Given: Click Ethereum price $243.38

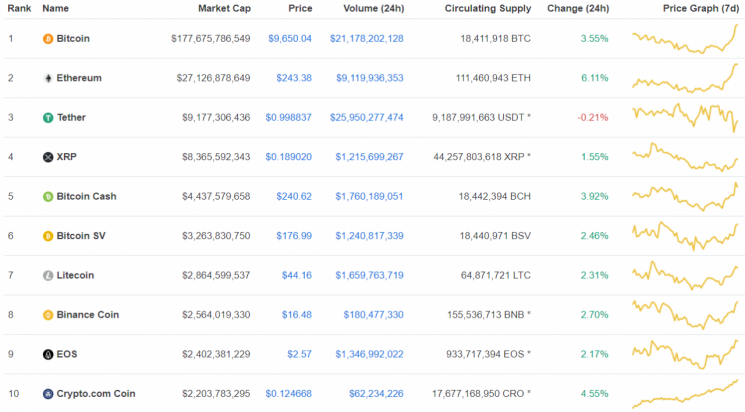Looking at the screenshot, I should (x=294, y=78).
